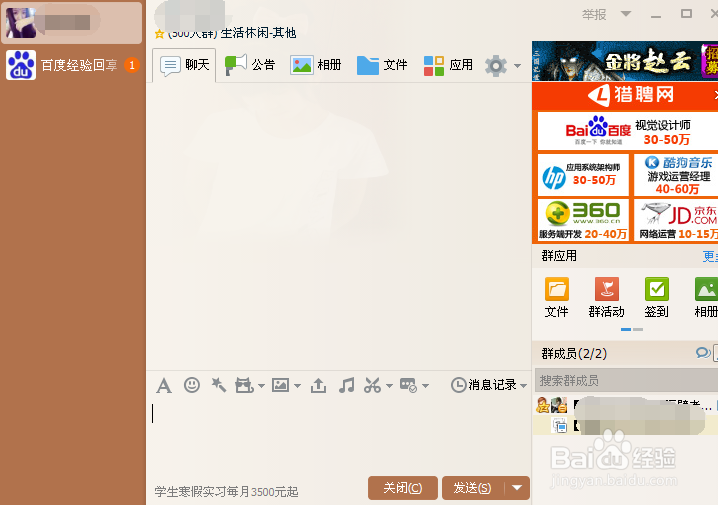Switch to the 聊天 tab

coord(184,65)
